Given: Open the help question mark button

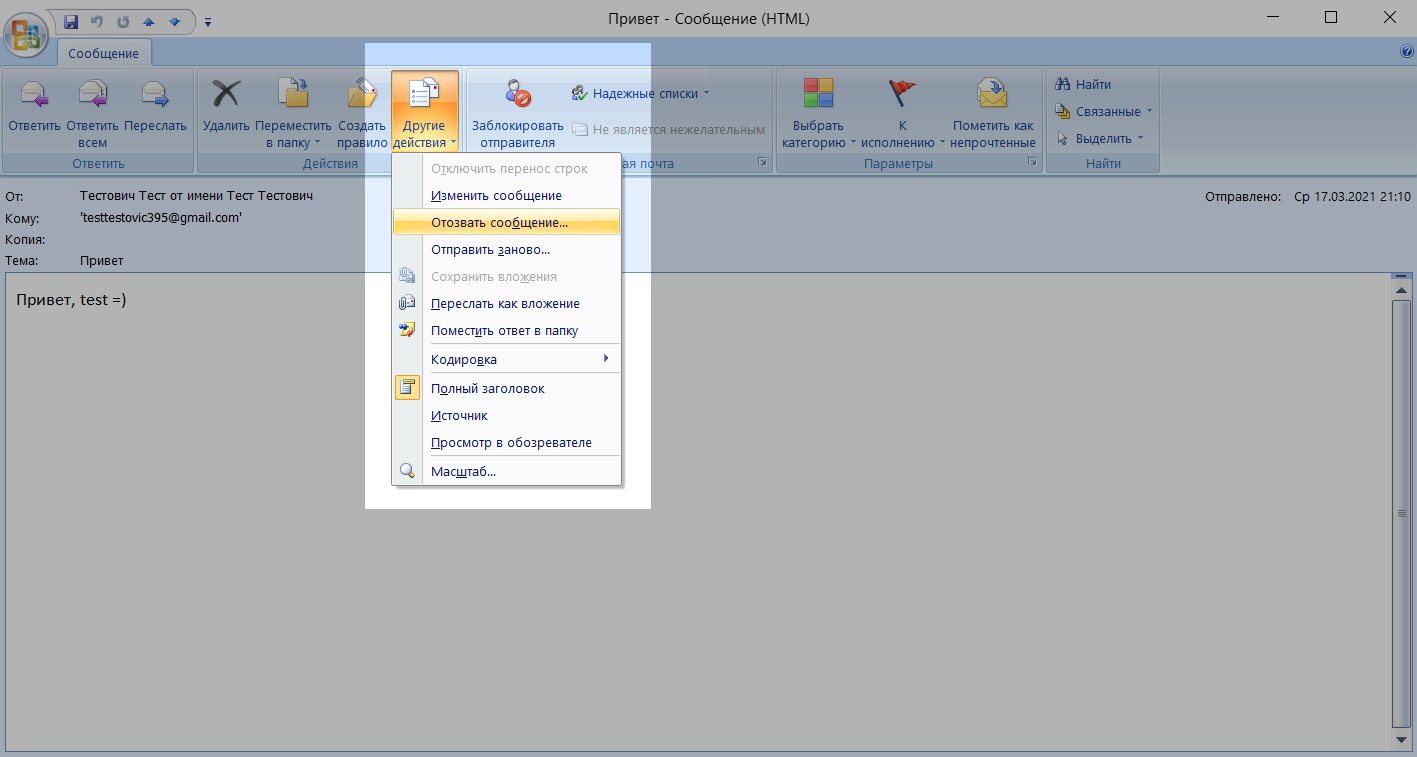Looking at the screenshot, I should [1407, 51].
